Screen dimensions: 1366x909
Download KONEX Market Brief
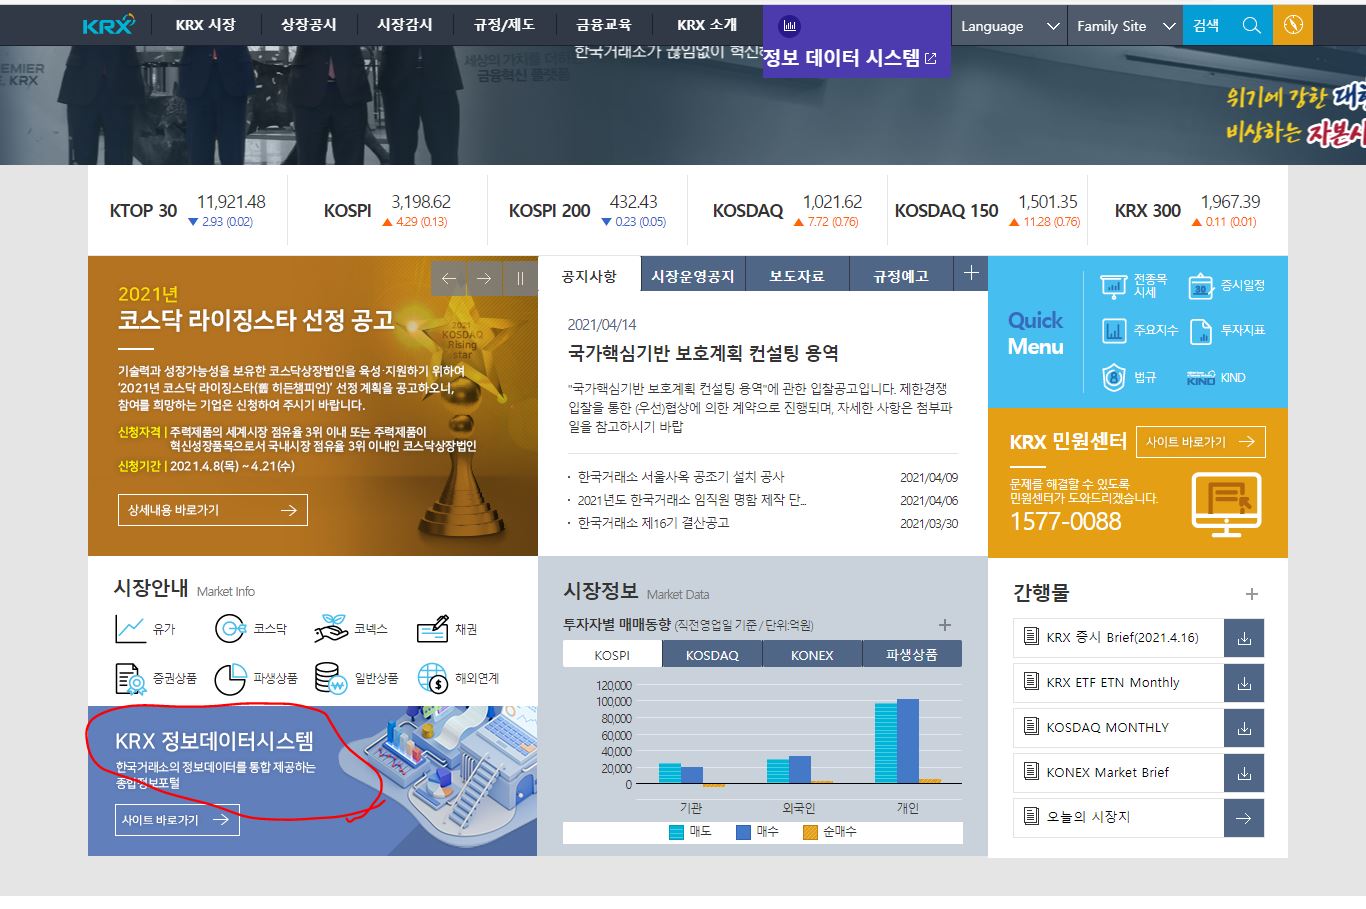point(1244,773)
